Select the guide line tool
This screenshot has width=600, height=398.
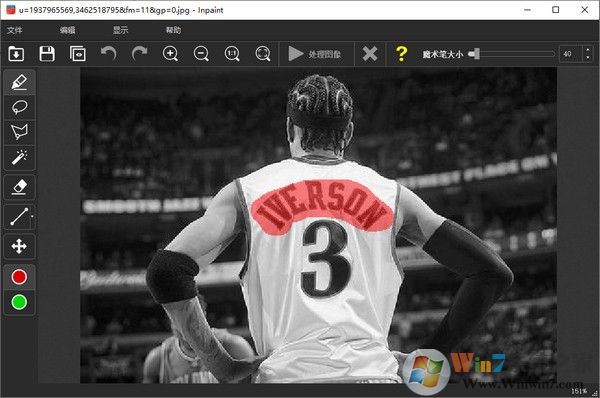18,217
